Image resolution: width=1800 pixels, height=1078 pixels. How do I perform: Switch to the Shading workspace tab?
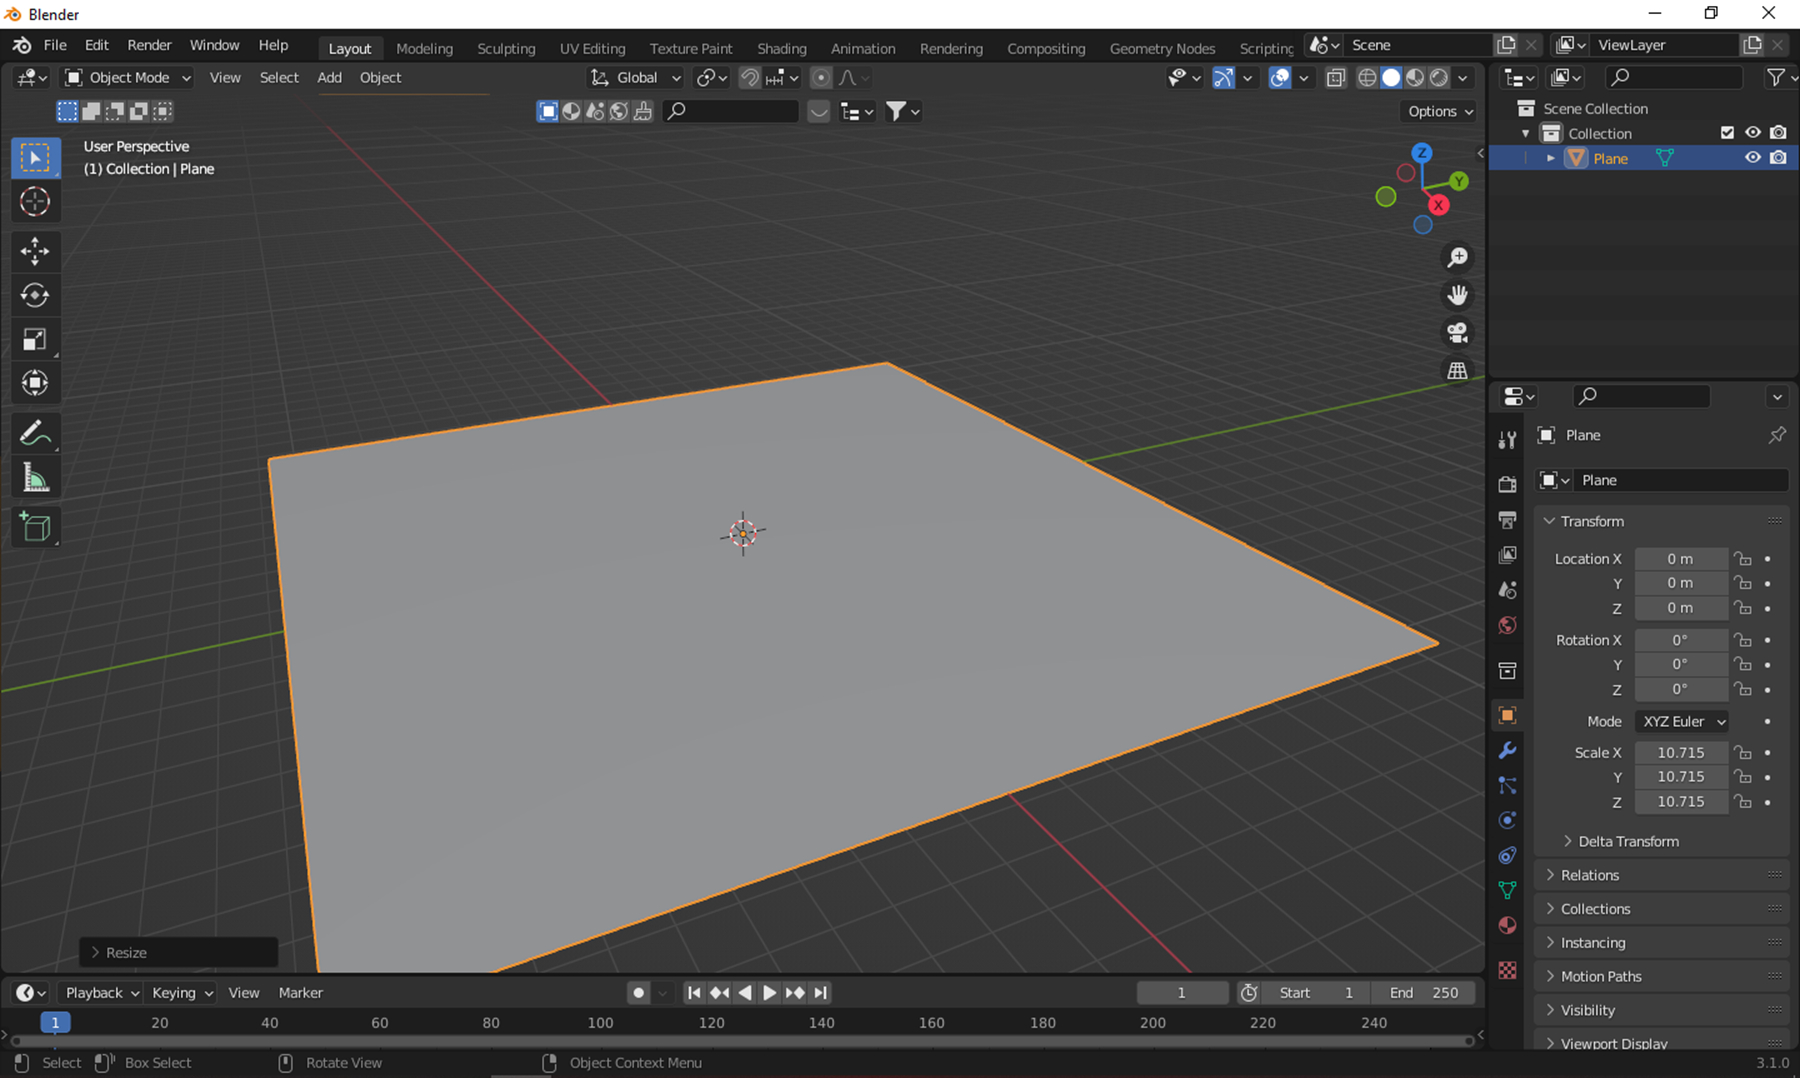pyautogui.click(x=781, y=48)
